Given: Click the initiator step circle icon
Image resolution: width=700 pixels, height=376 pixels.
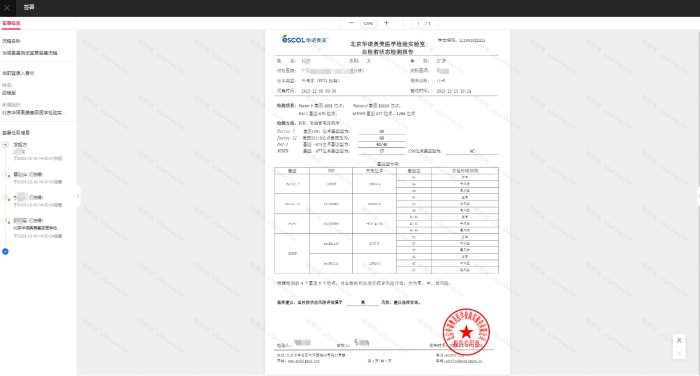Looking at the screenshot, I should 5,145.
